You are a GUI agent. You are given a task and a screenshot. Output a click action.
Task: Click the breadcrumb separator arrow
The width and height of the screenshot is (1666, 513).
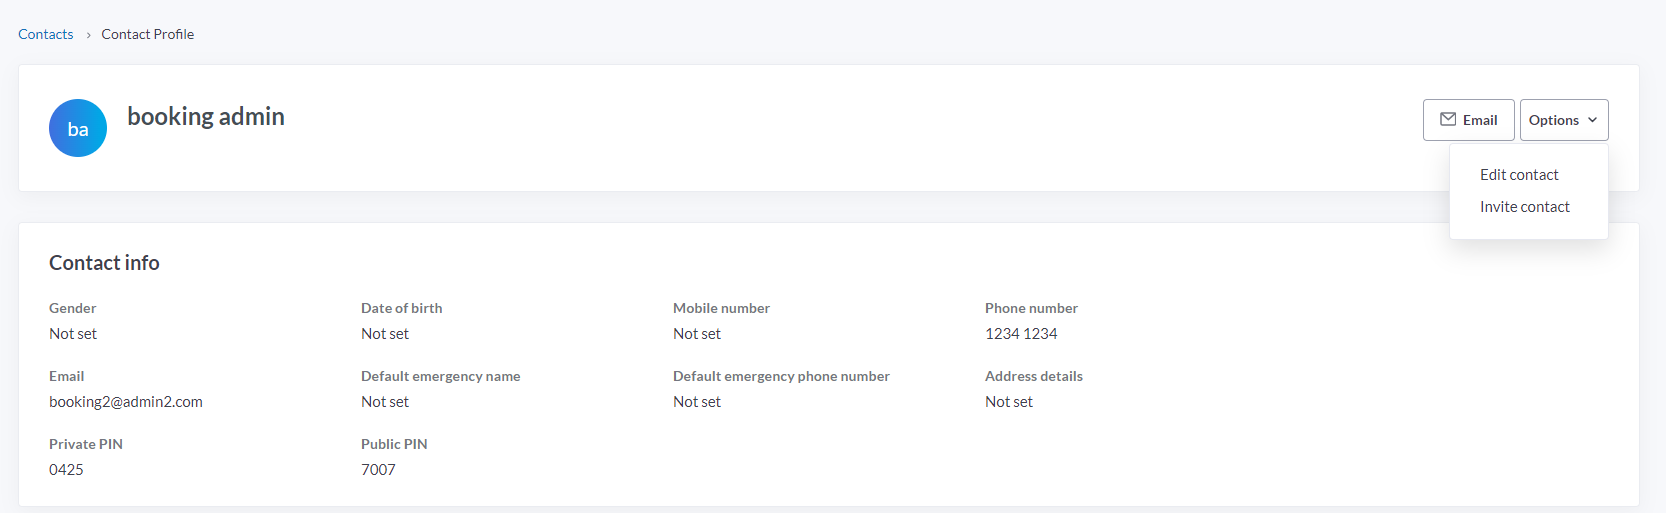tap(88, 35)
